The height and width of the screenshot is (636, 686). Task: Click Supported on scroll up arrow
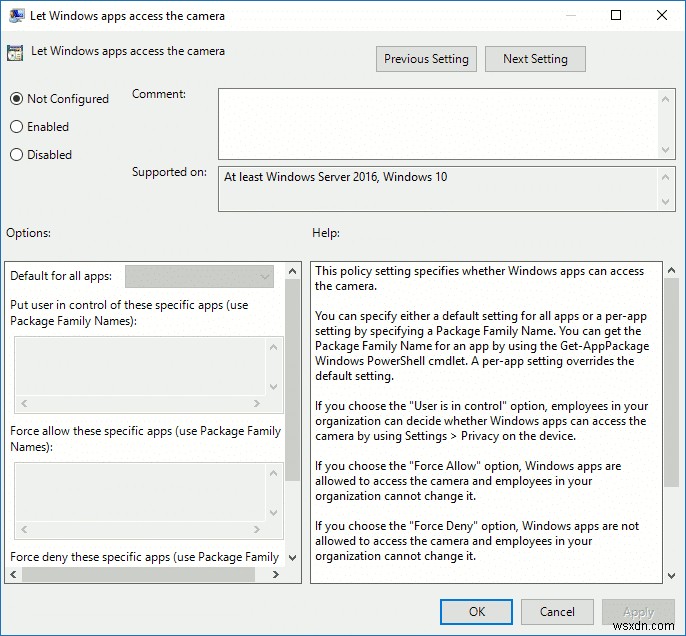click(x=665, y=177)
